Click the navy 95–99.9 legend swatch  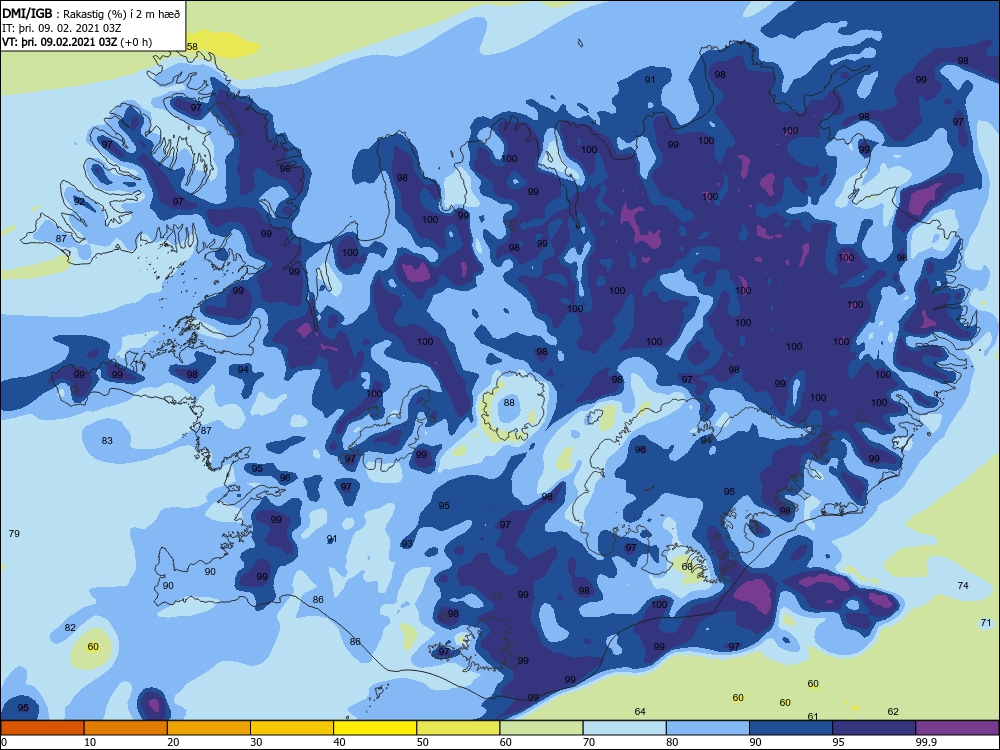pos(874,728)
